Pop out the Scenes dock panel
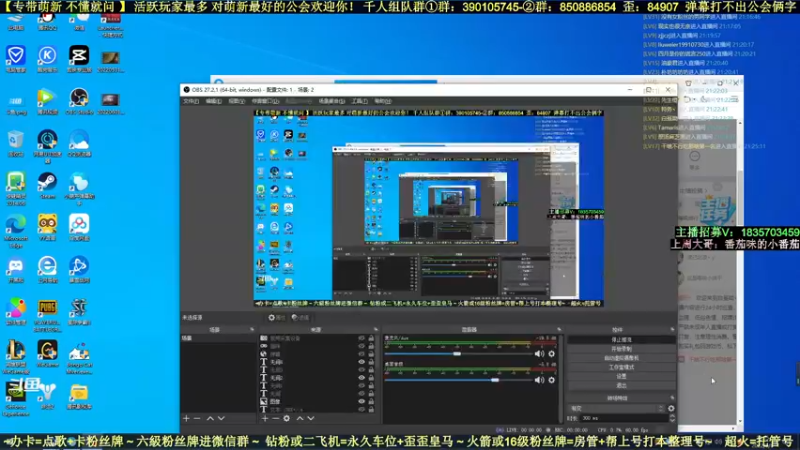 pos(252,330)
